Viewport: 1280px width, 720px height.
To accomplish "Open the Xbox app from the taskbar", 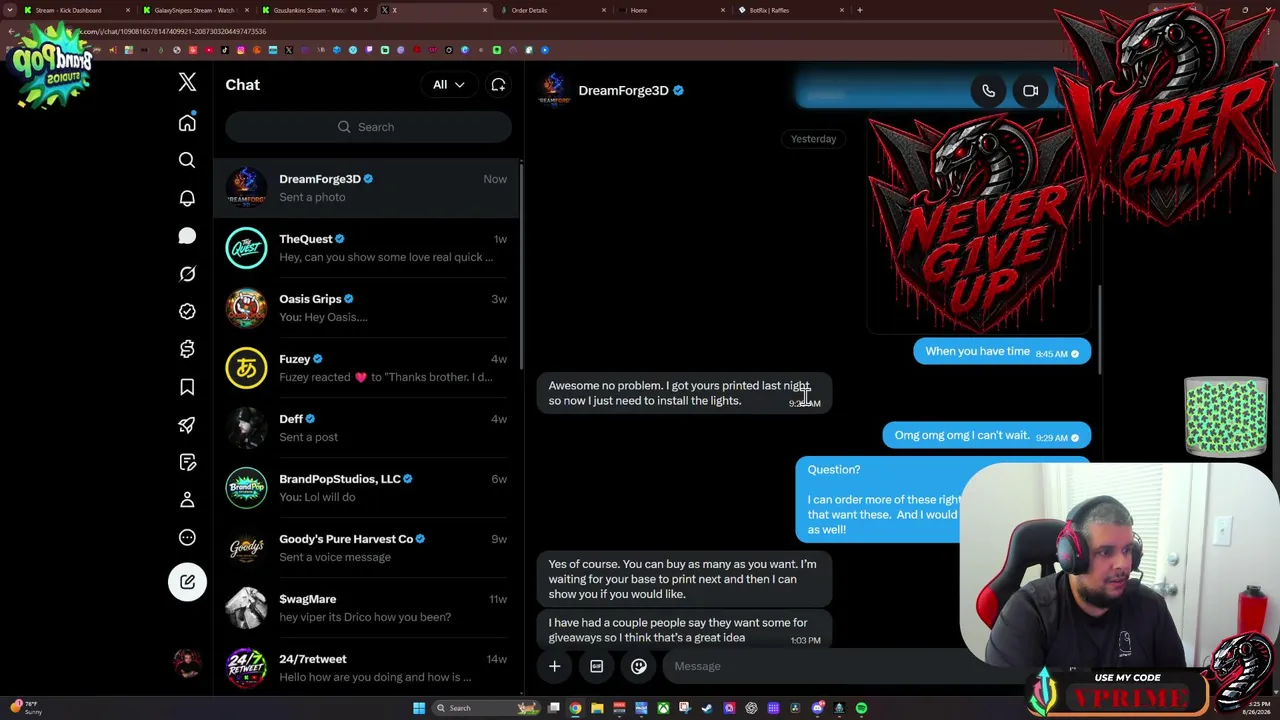I will pos(663,708).
